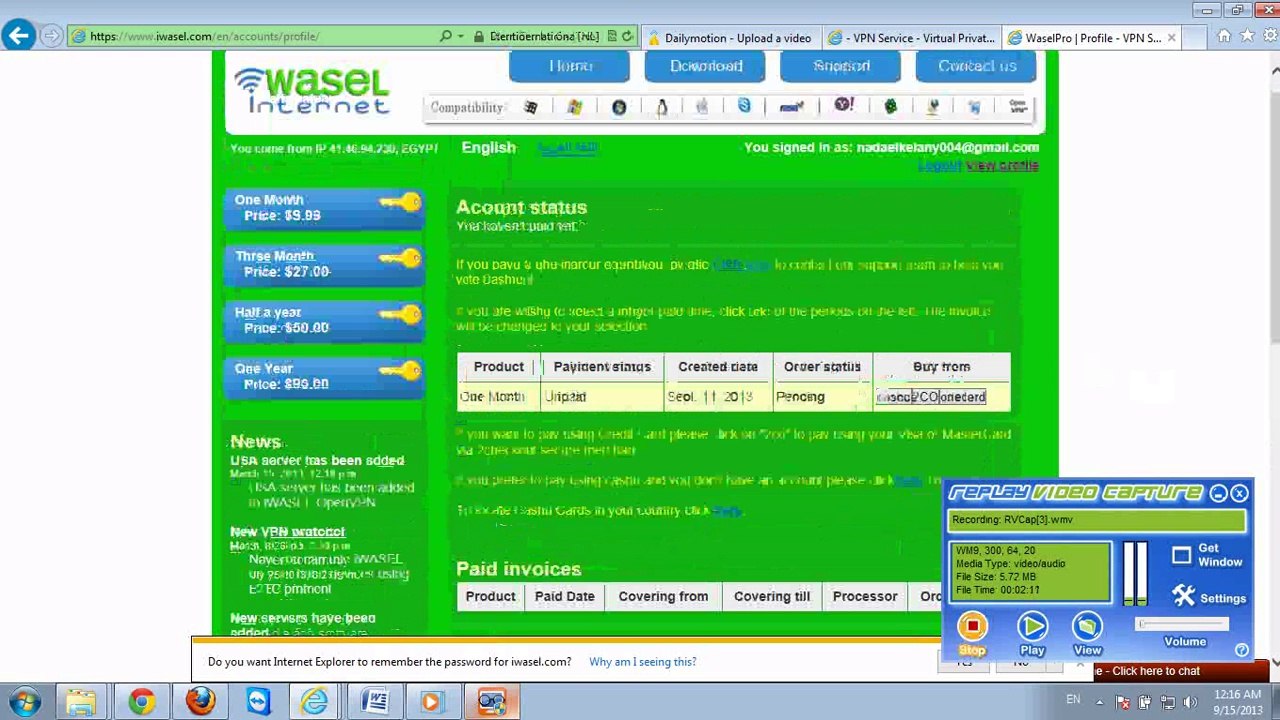The height and width of the screenshot is (720, 1280).
Task: Adjust the Volume slider in Replay Video Capture
Action: (1184, 624)
